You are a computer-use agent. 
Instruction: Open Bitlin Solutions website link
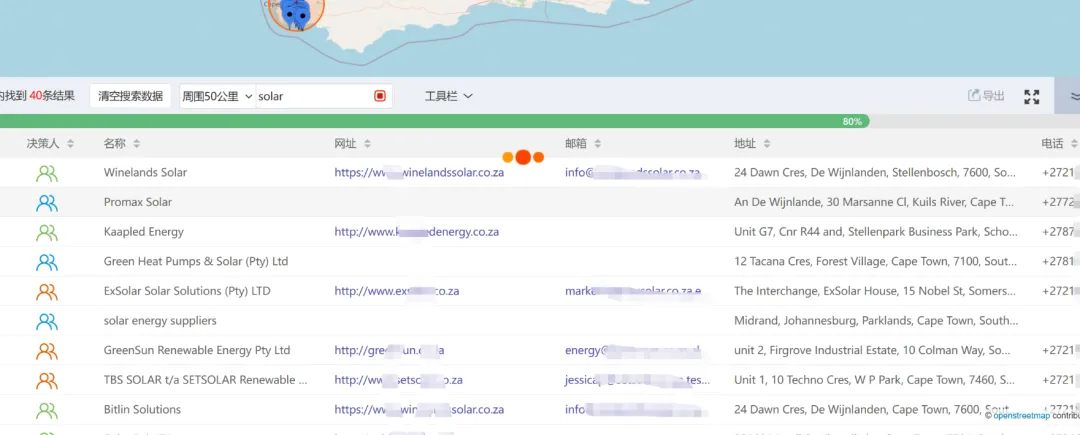coord(419,410)
